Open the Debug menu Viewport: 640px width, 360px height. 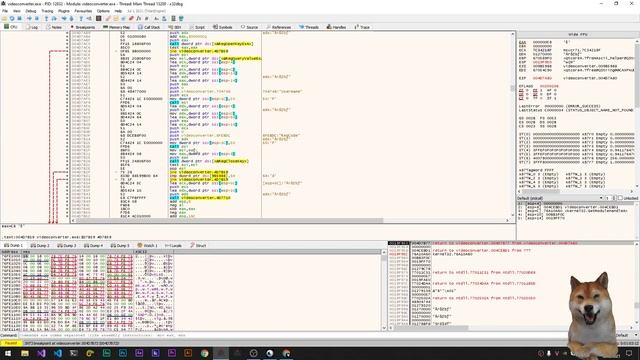pyautogui.click(x=31, y=11)
